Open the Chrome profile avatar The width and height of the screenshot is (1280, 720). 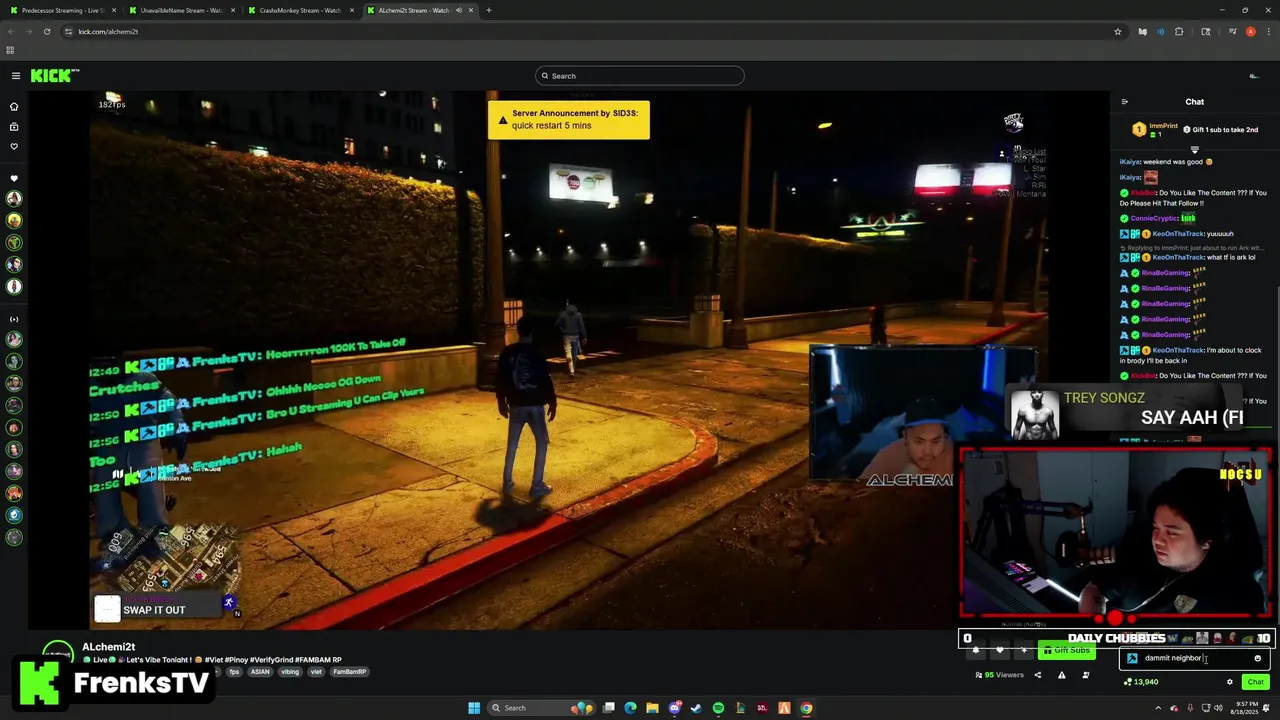click(x=1250, y=31)
